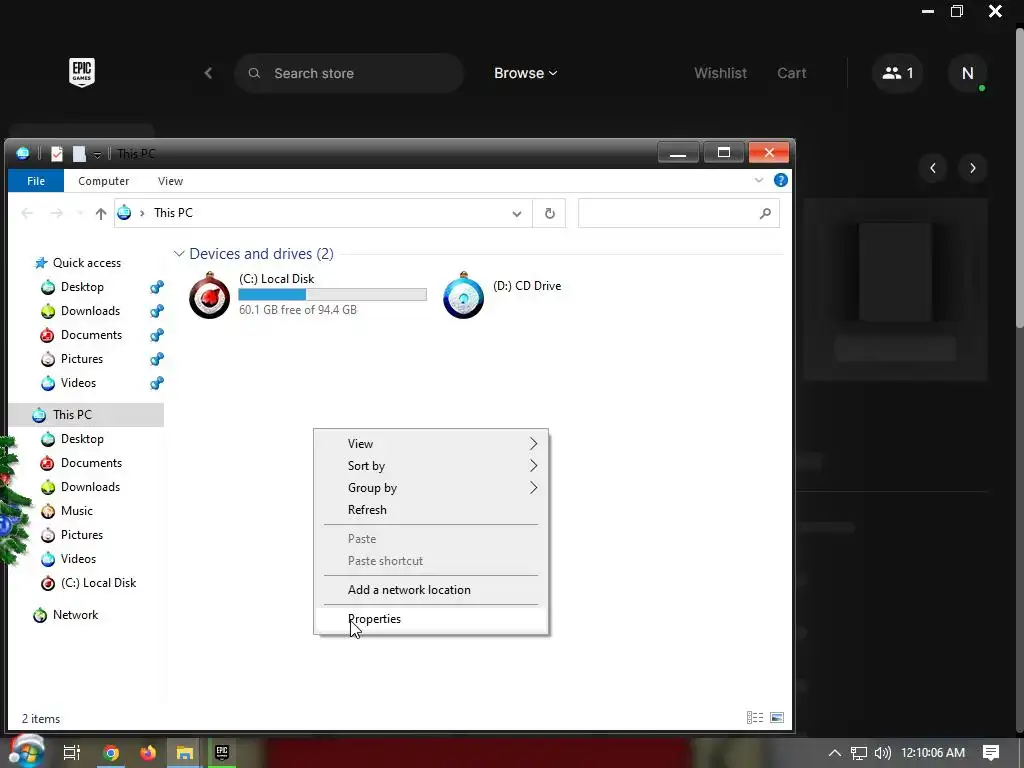The image size is (1024, 768).
Task: Open friends list showing 1 online
Action: click(897, 73)
